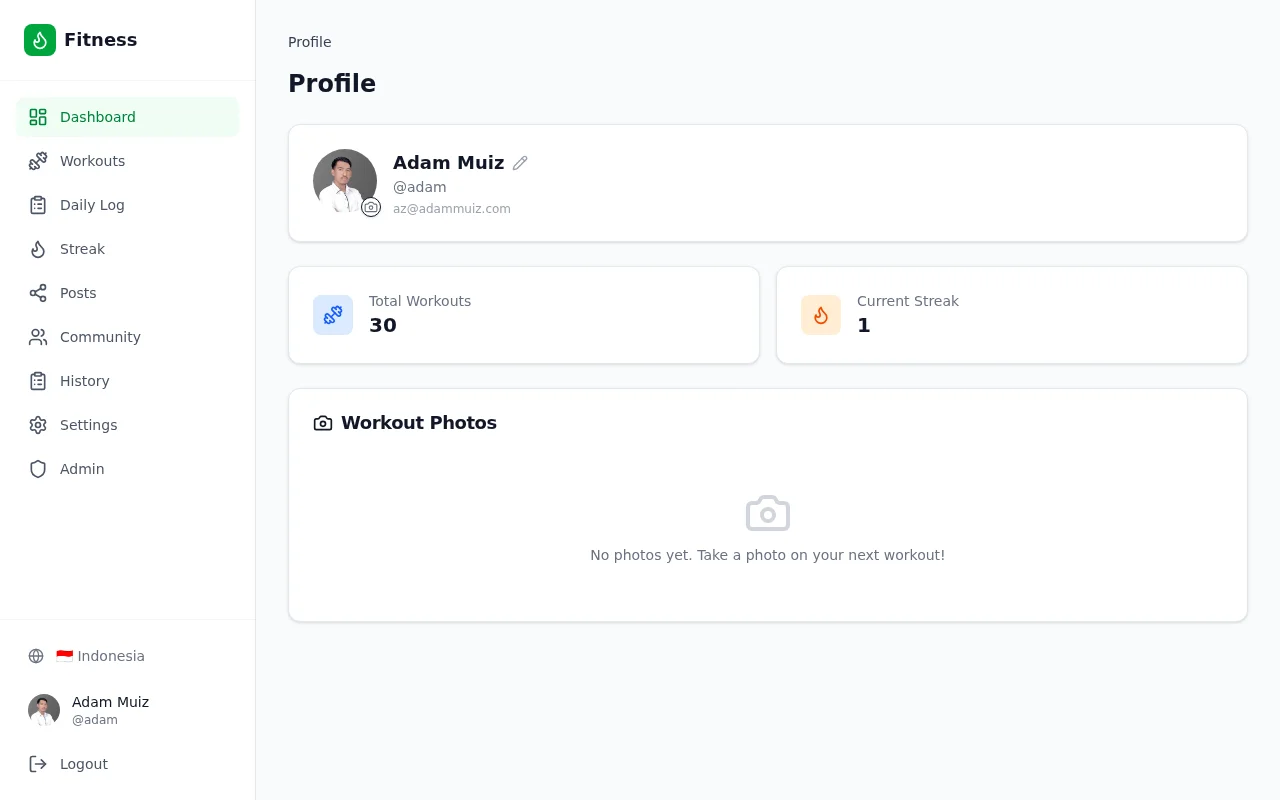Click the green Fitness flame logo
This screenshot has width=1280, height=800.
pos(40,40)
